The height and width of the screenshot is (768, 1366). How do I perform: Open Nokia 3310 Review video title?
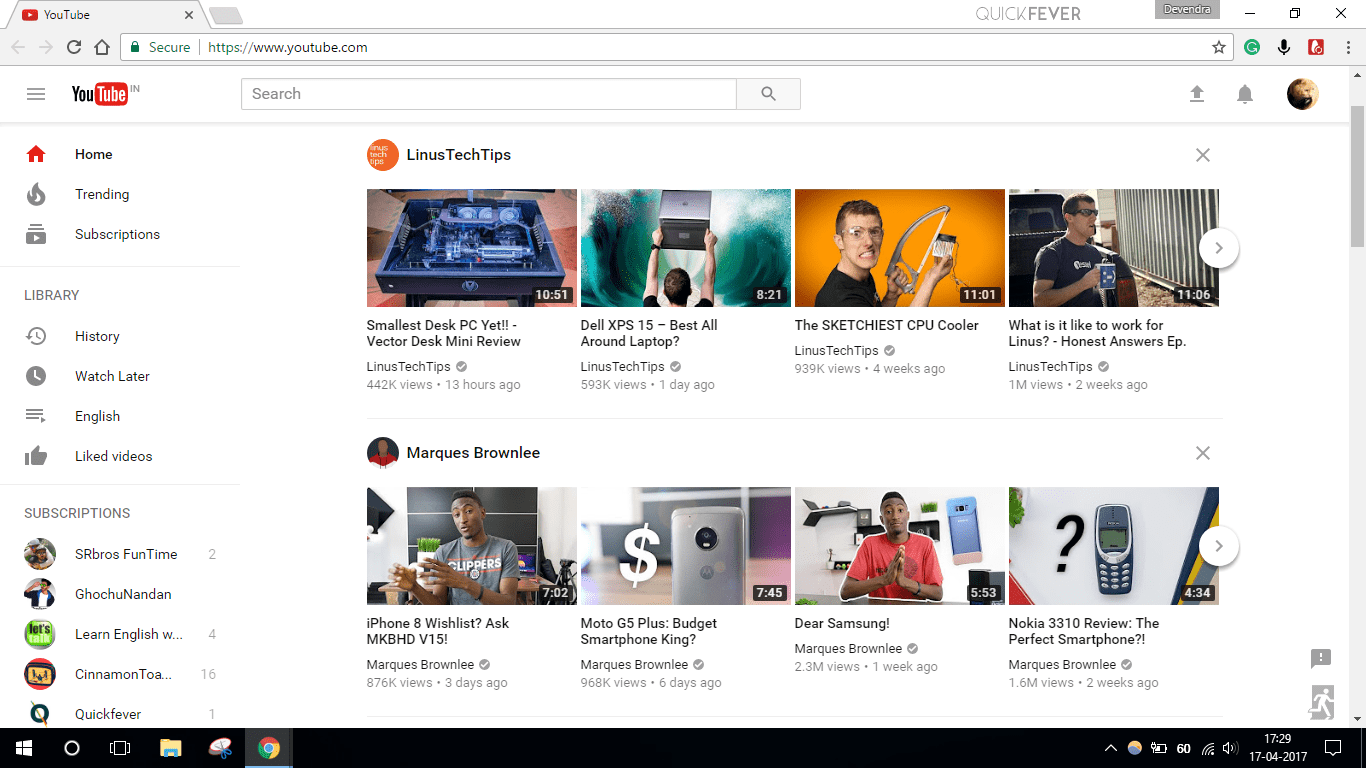click(x=1084, y=631)
